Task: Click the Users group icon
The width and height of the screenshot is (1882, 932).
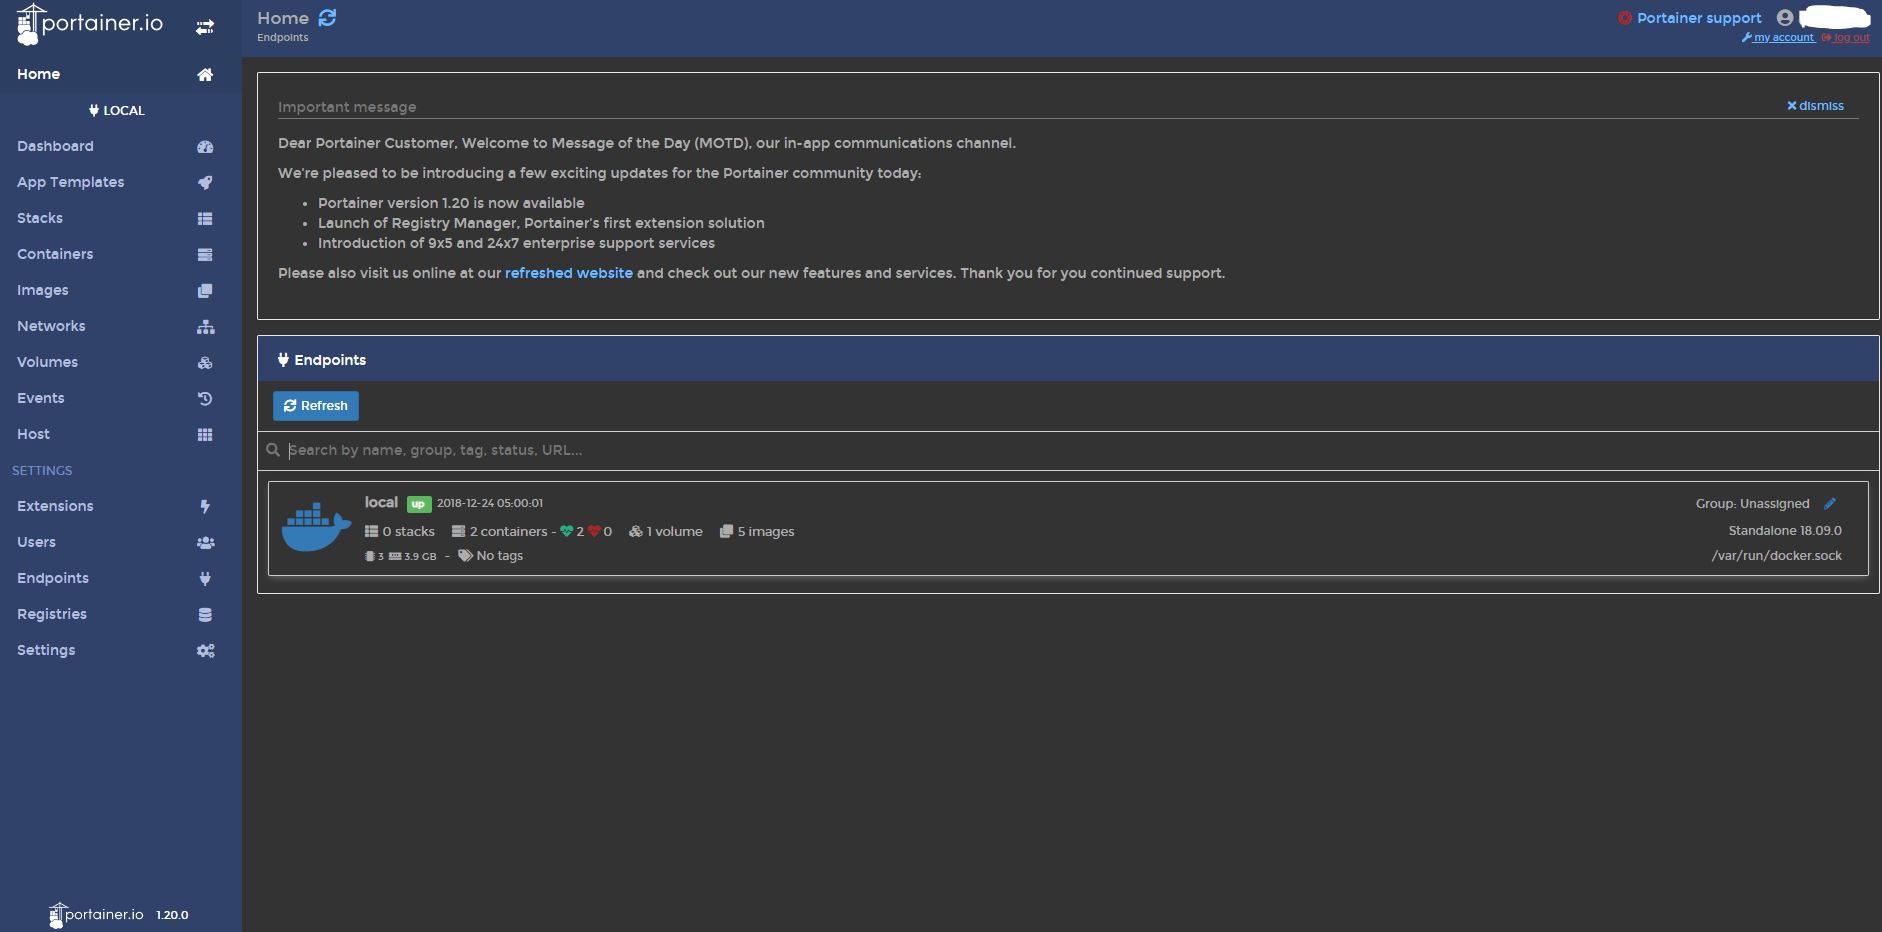Action: 205,543
